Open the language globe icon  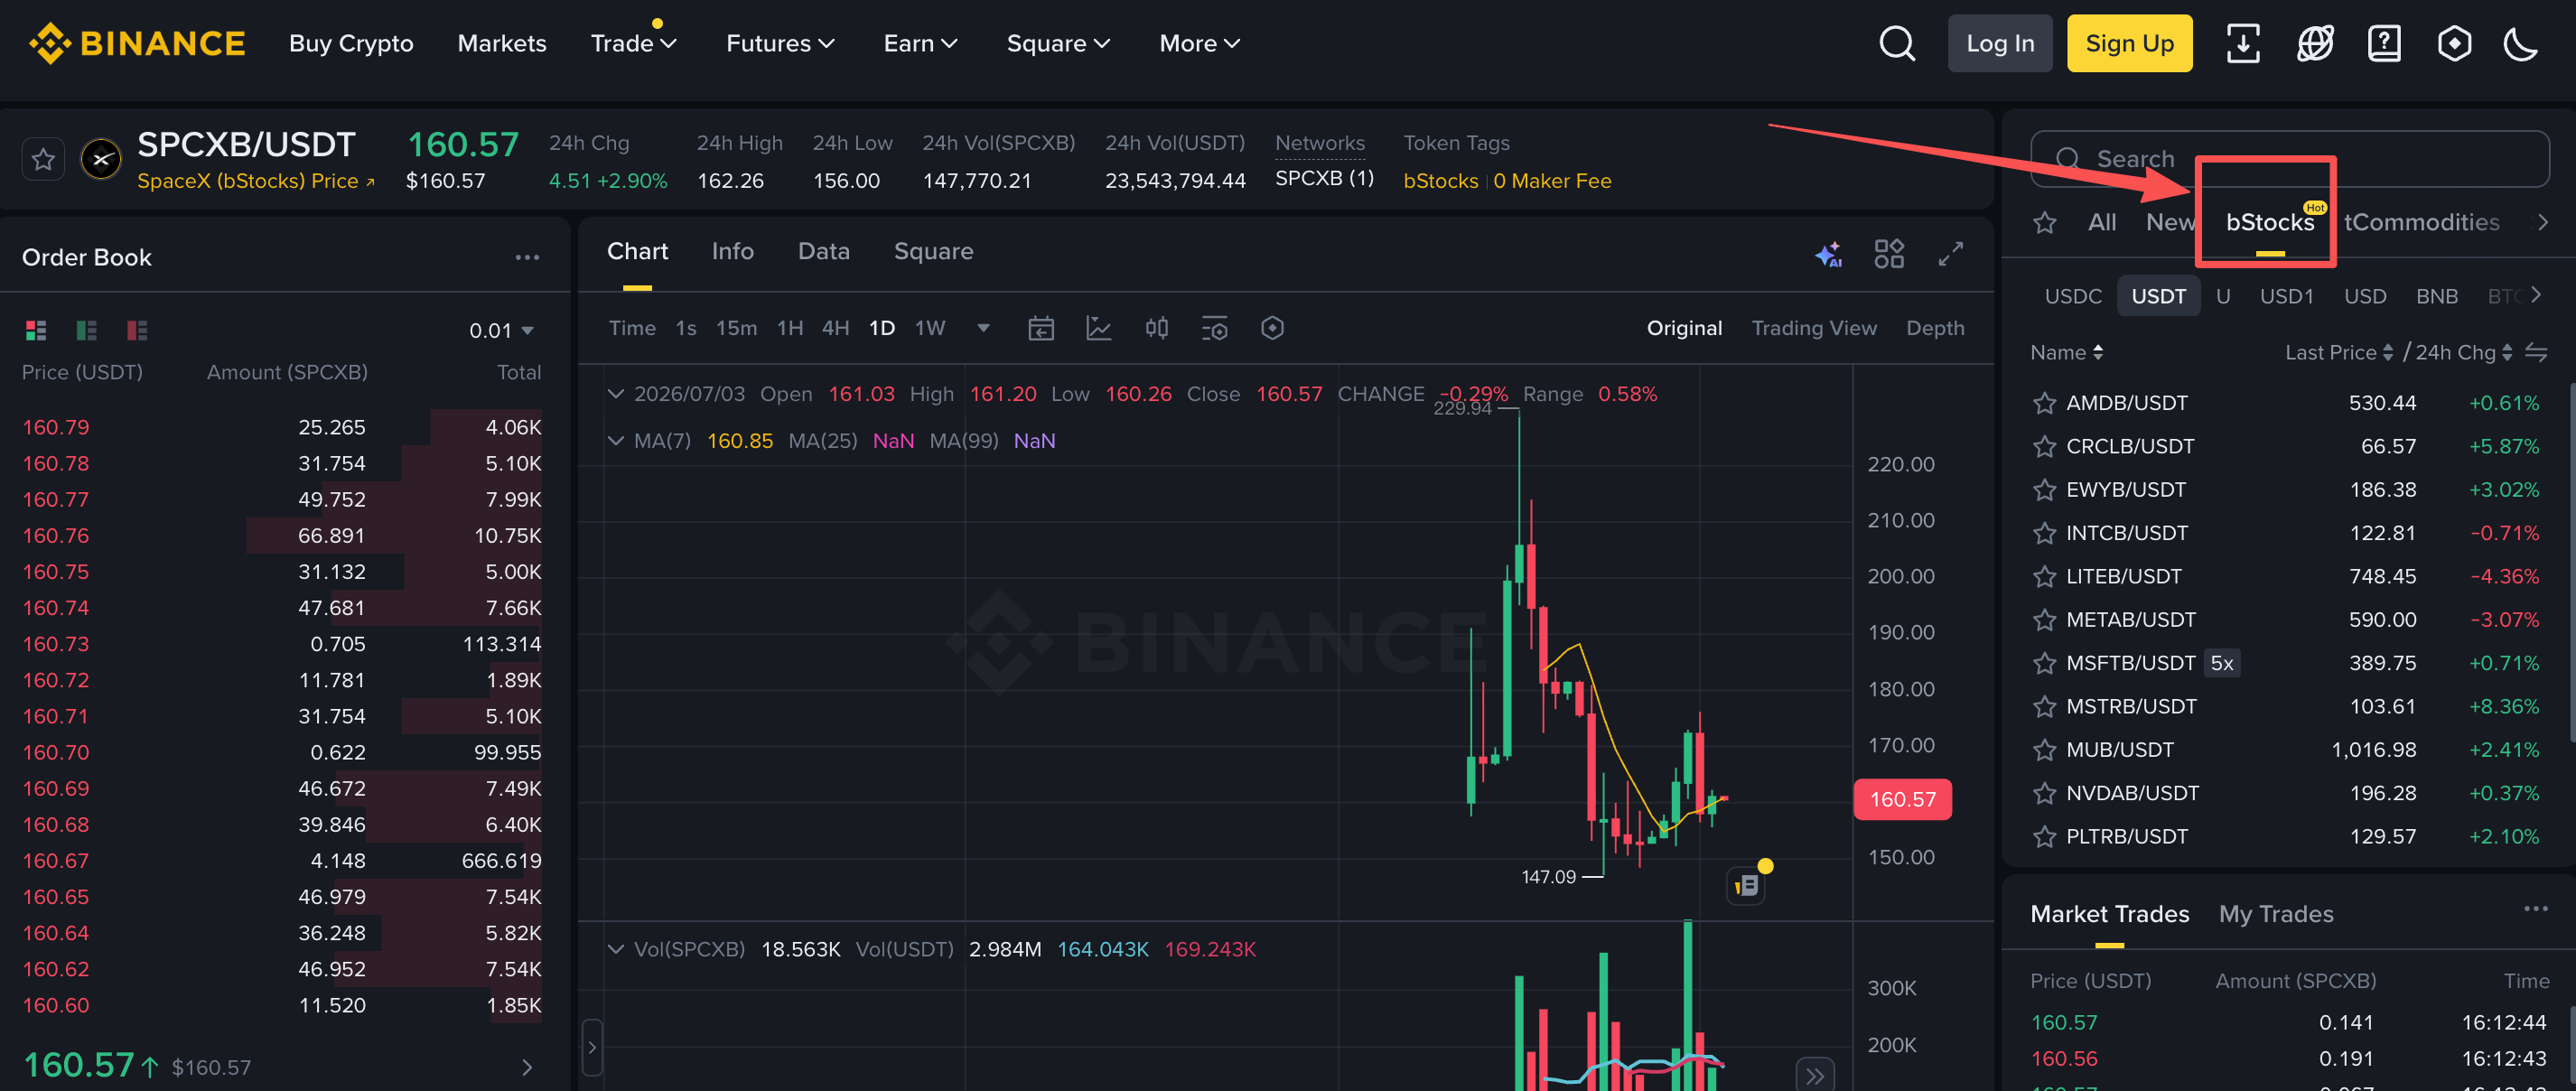(2314, 43)
